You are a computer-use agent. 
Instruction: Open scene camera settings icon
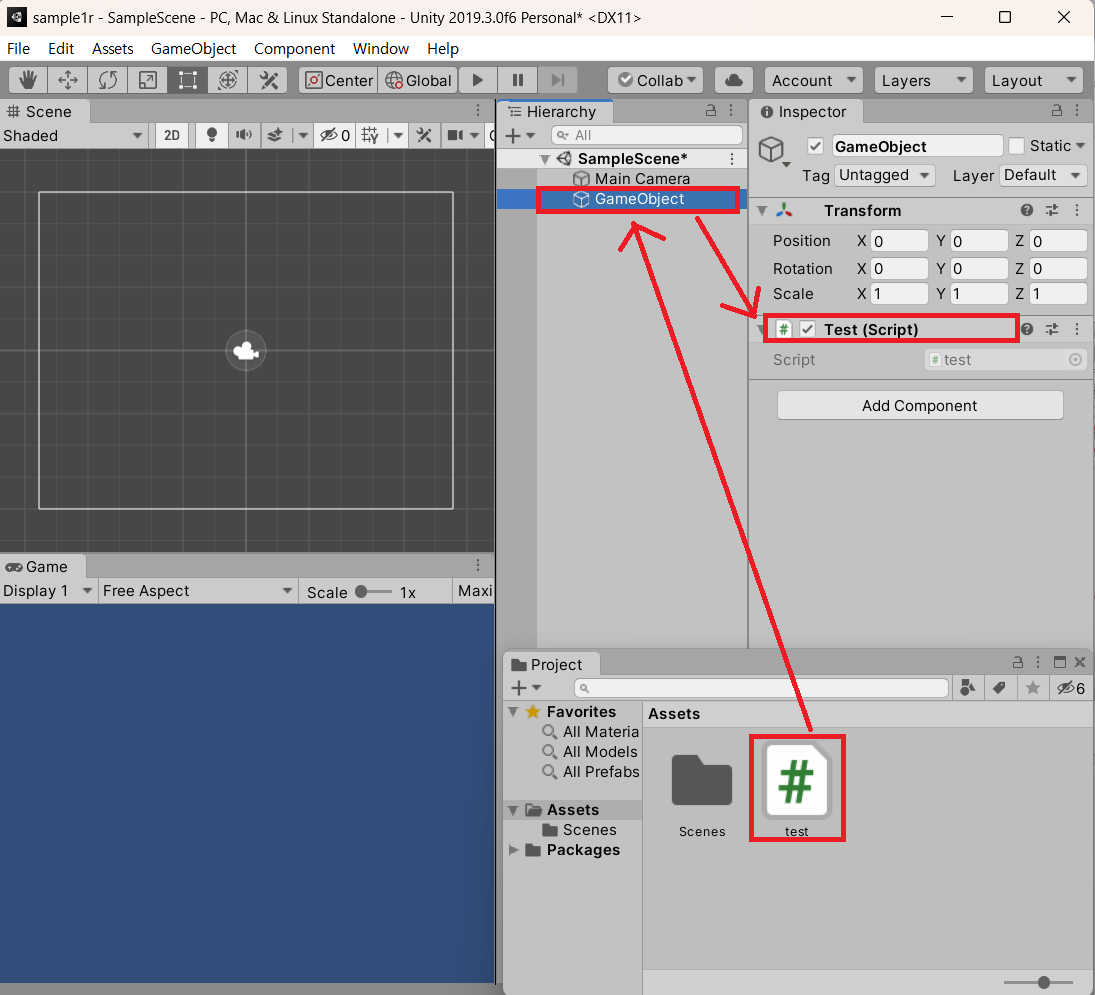(x=455, y=135)
